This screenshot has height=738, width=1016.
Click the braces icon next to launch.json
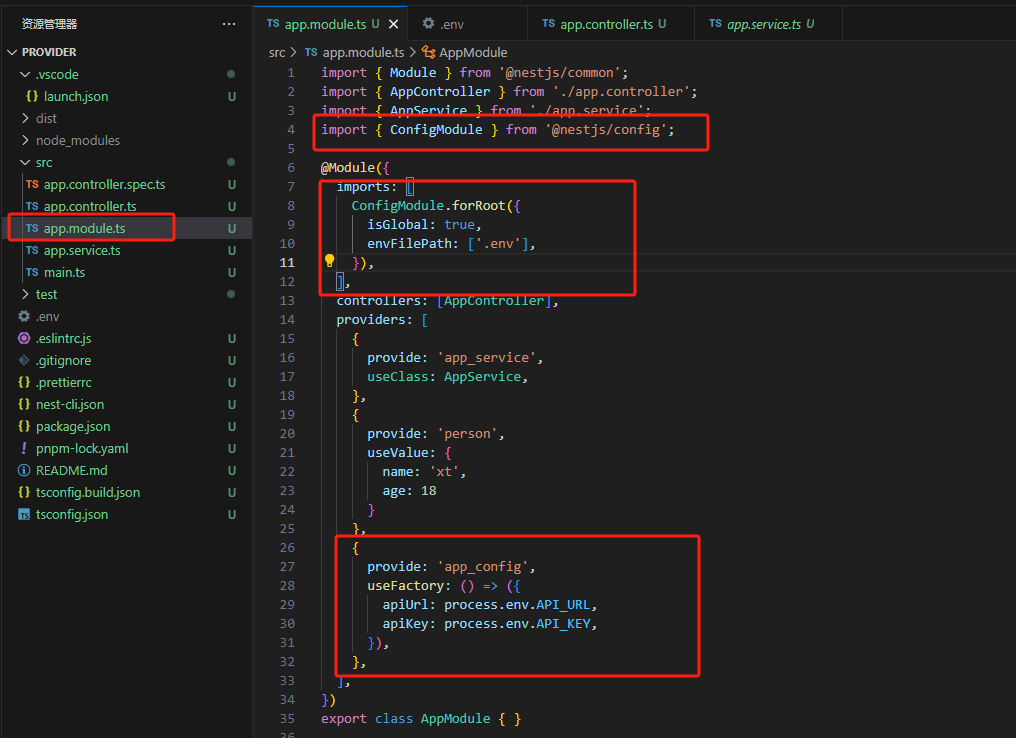pyautogui.click(x=33, y=96)
